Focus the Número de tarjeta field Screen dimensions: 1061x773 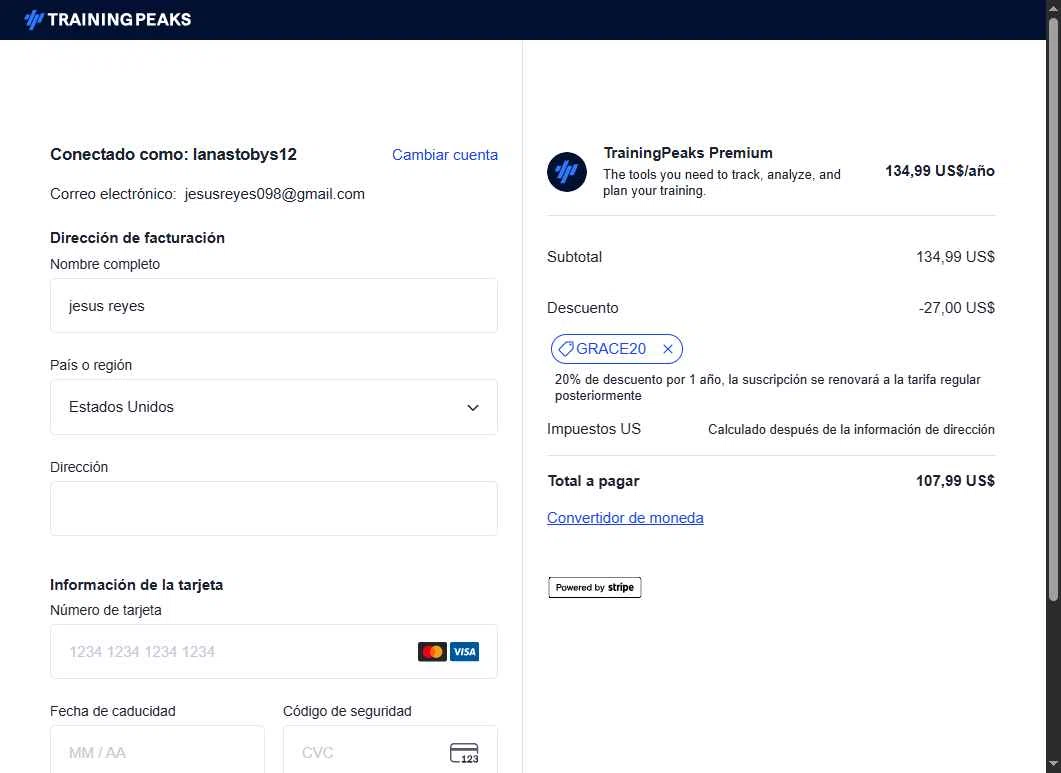coord(274,652)
